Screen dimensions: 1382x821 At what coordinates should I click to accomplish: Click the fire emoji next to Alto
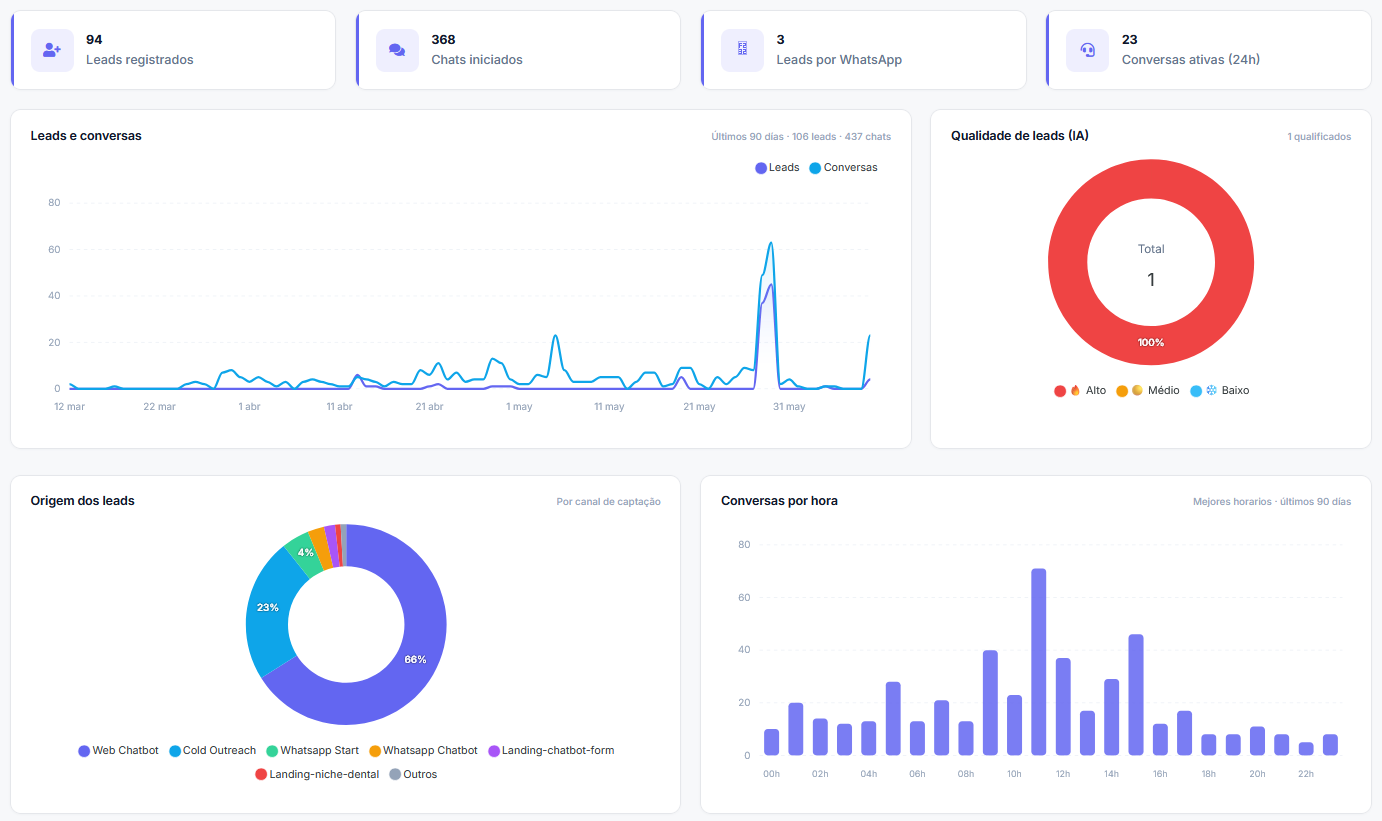click(1075, 390)
